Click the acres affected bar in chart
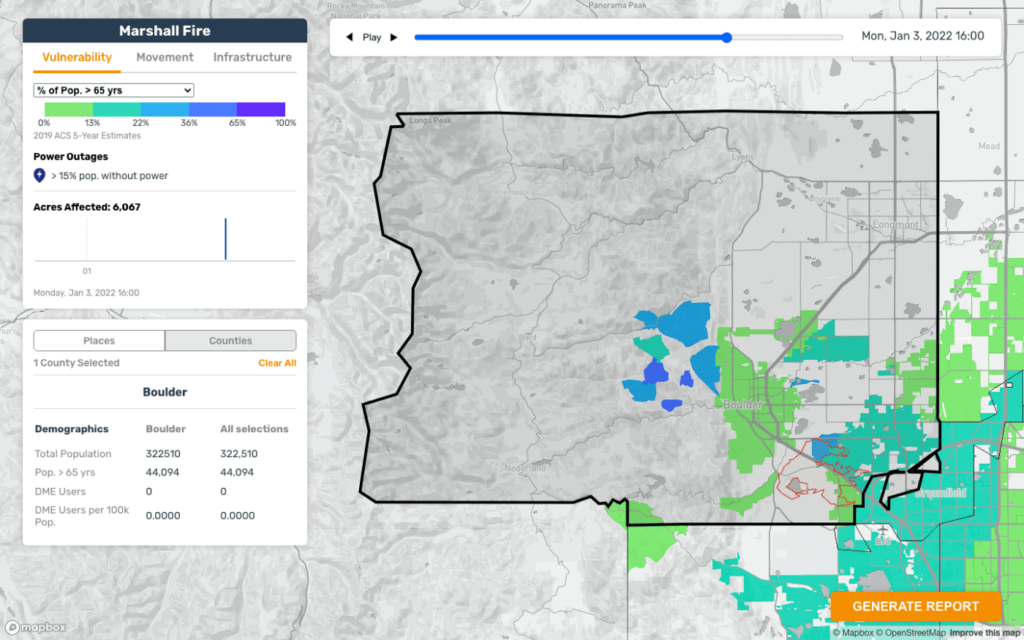 [225, 239]
